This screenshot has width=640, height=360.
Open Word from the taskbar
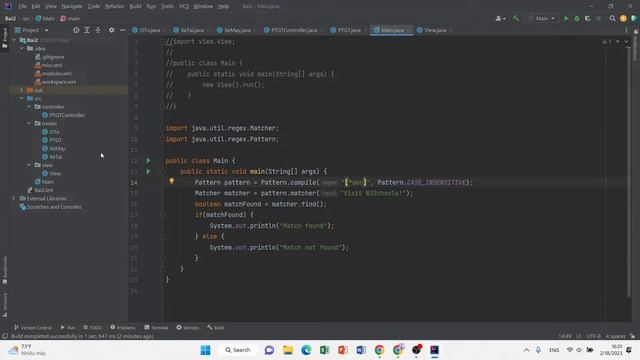pos(361,350)
